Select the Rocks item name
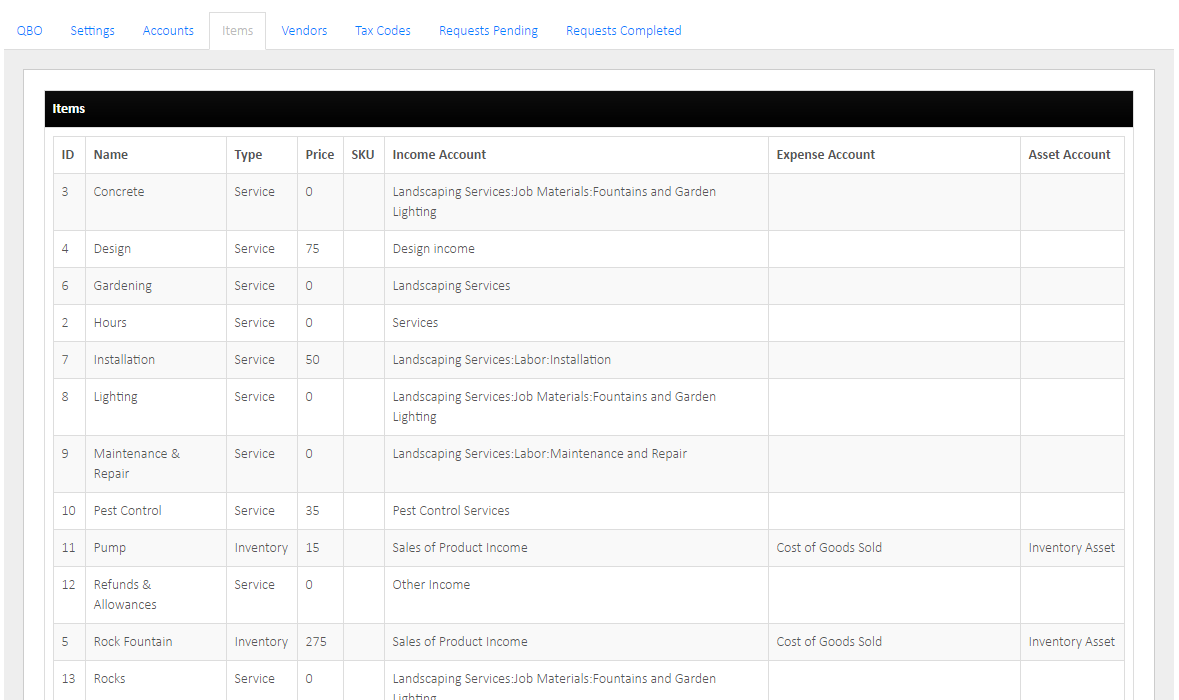This screenshot has height=700, width=1179. pyautogui.click(x=109, y=678)
